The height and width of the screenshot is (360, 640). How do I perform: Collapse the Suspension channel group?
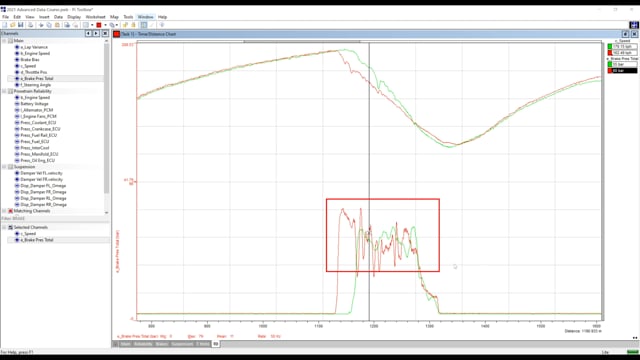[x=4, y=167]
